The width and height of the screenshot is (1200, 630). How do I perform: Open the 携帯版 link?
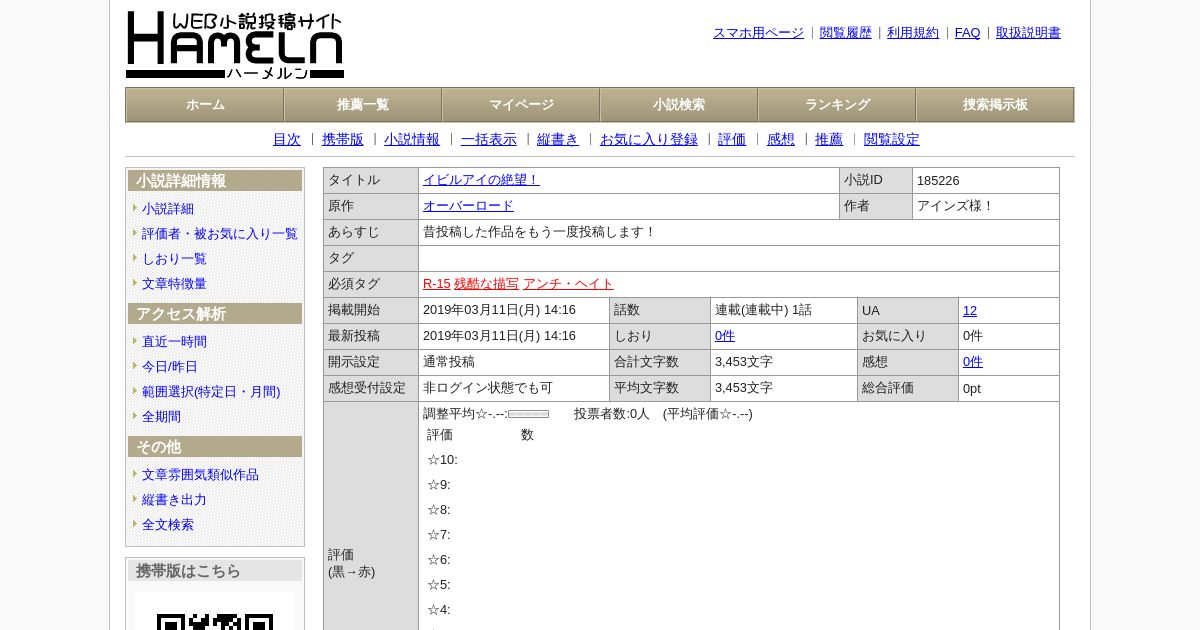(343, 140)
